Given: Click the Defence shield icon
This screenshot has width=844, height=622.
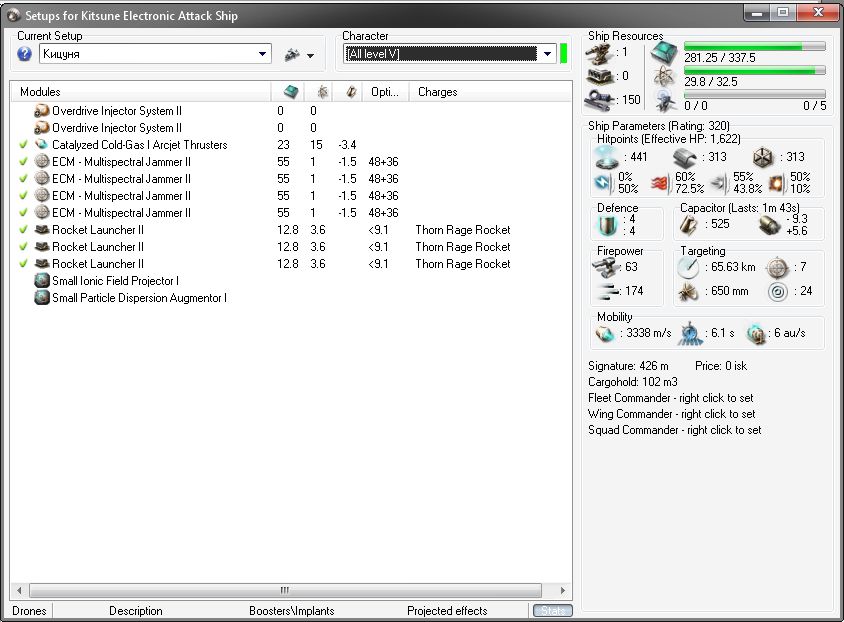Looking at the screenshot, I should click(x=608, y=225).
